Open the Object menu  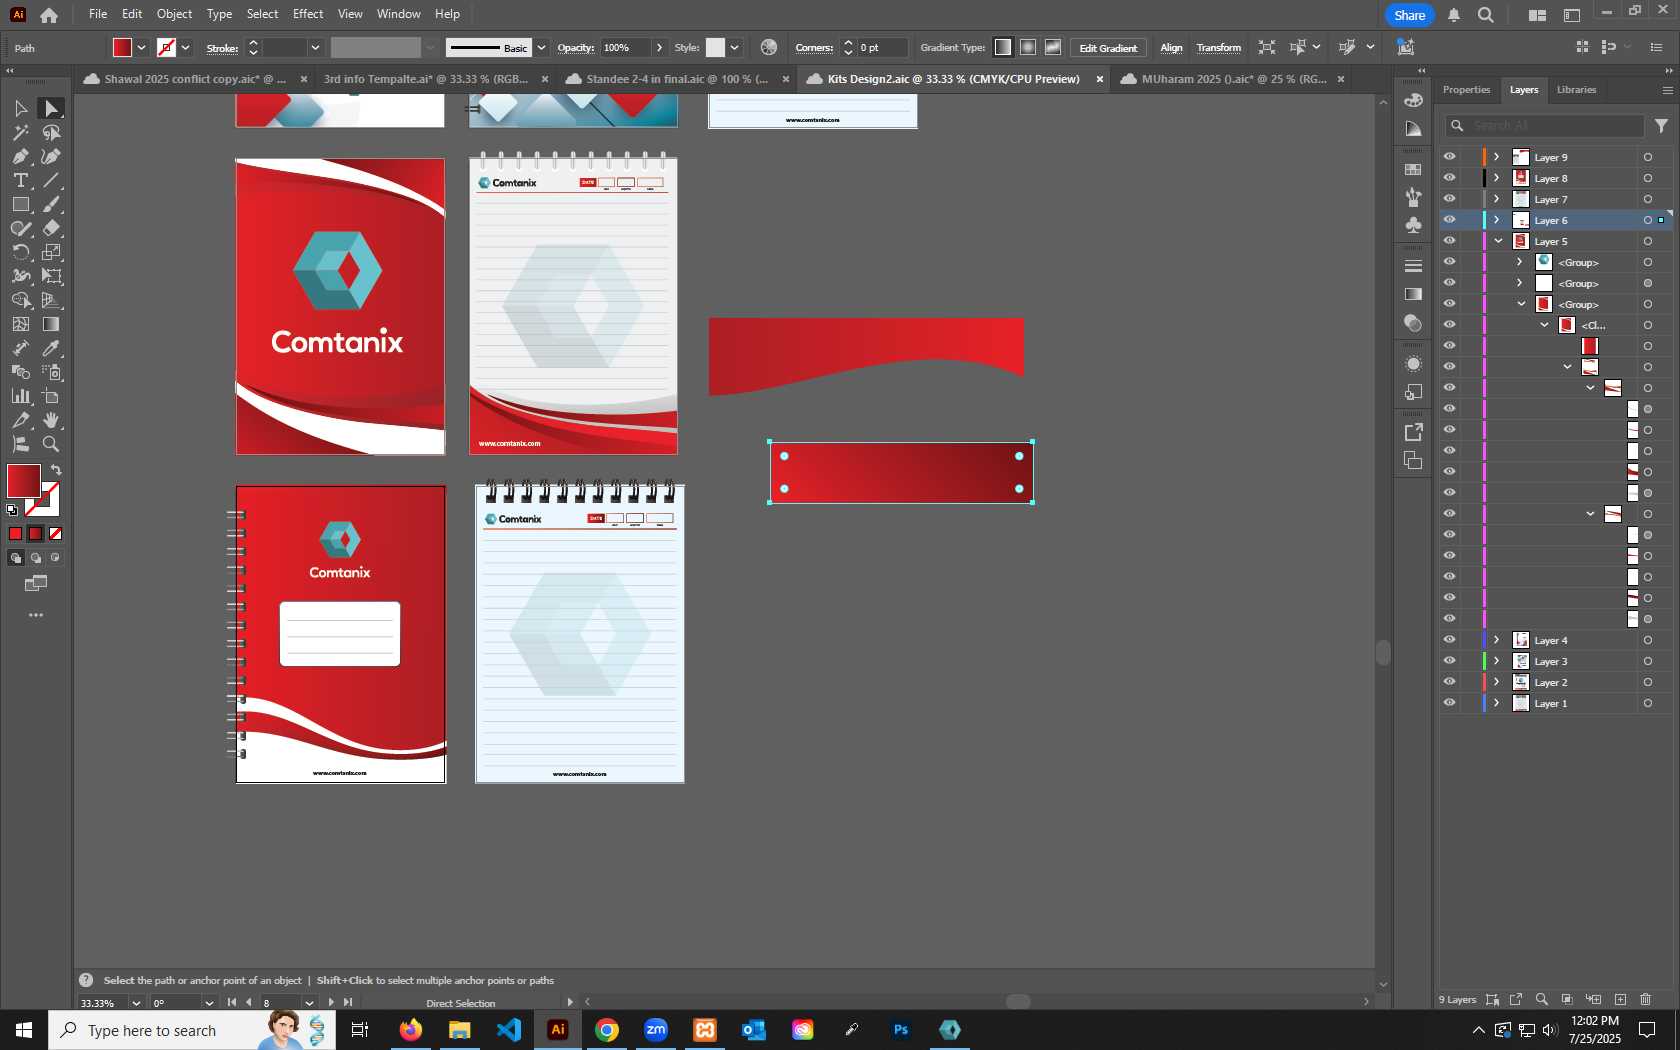click(x=174, y=14)
